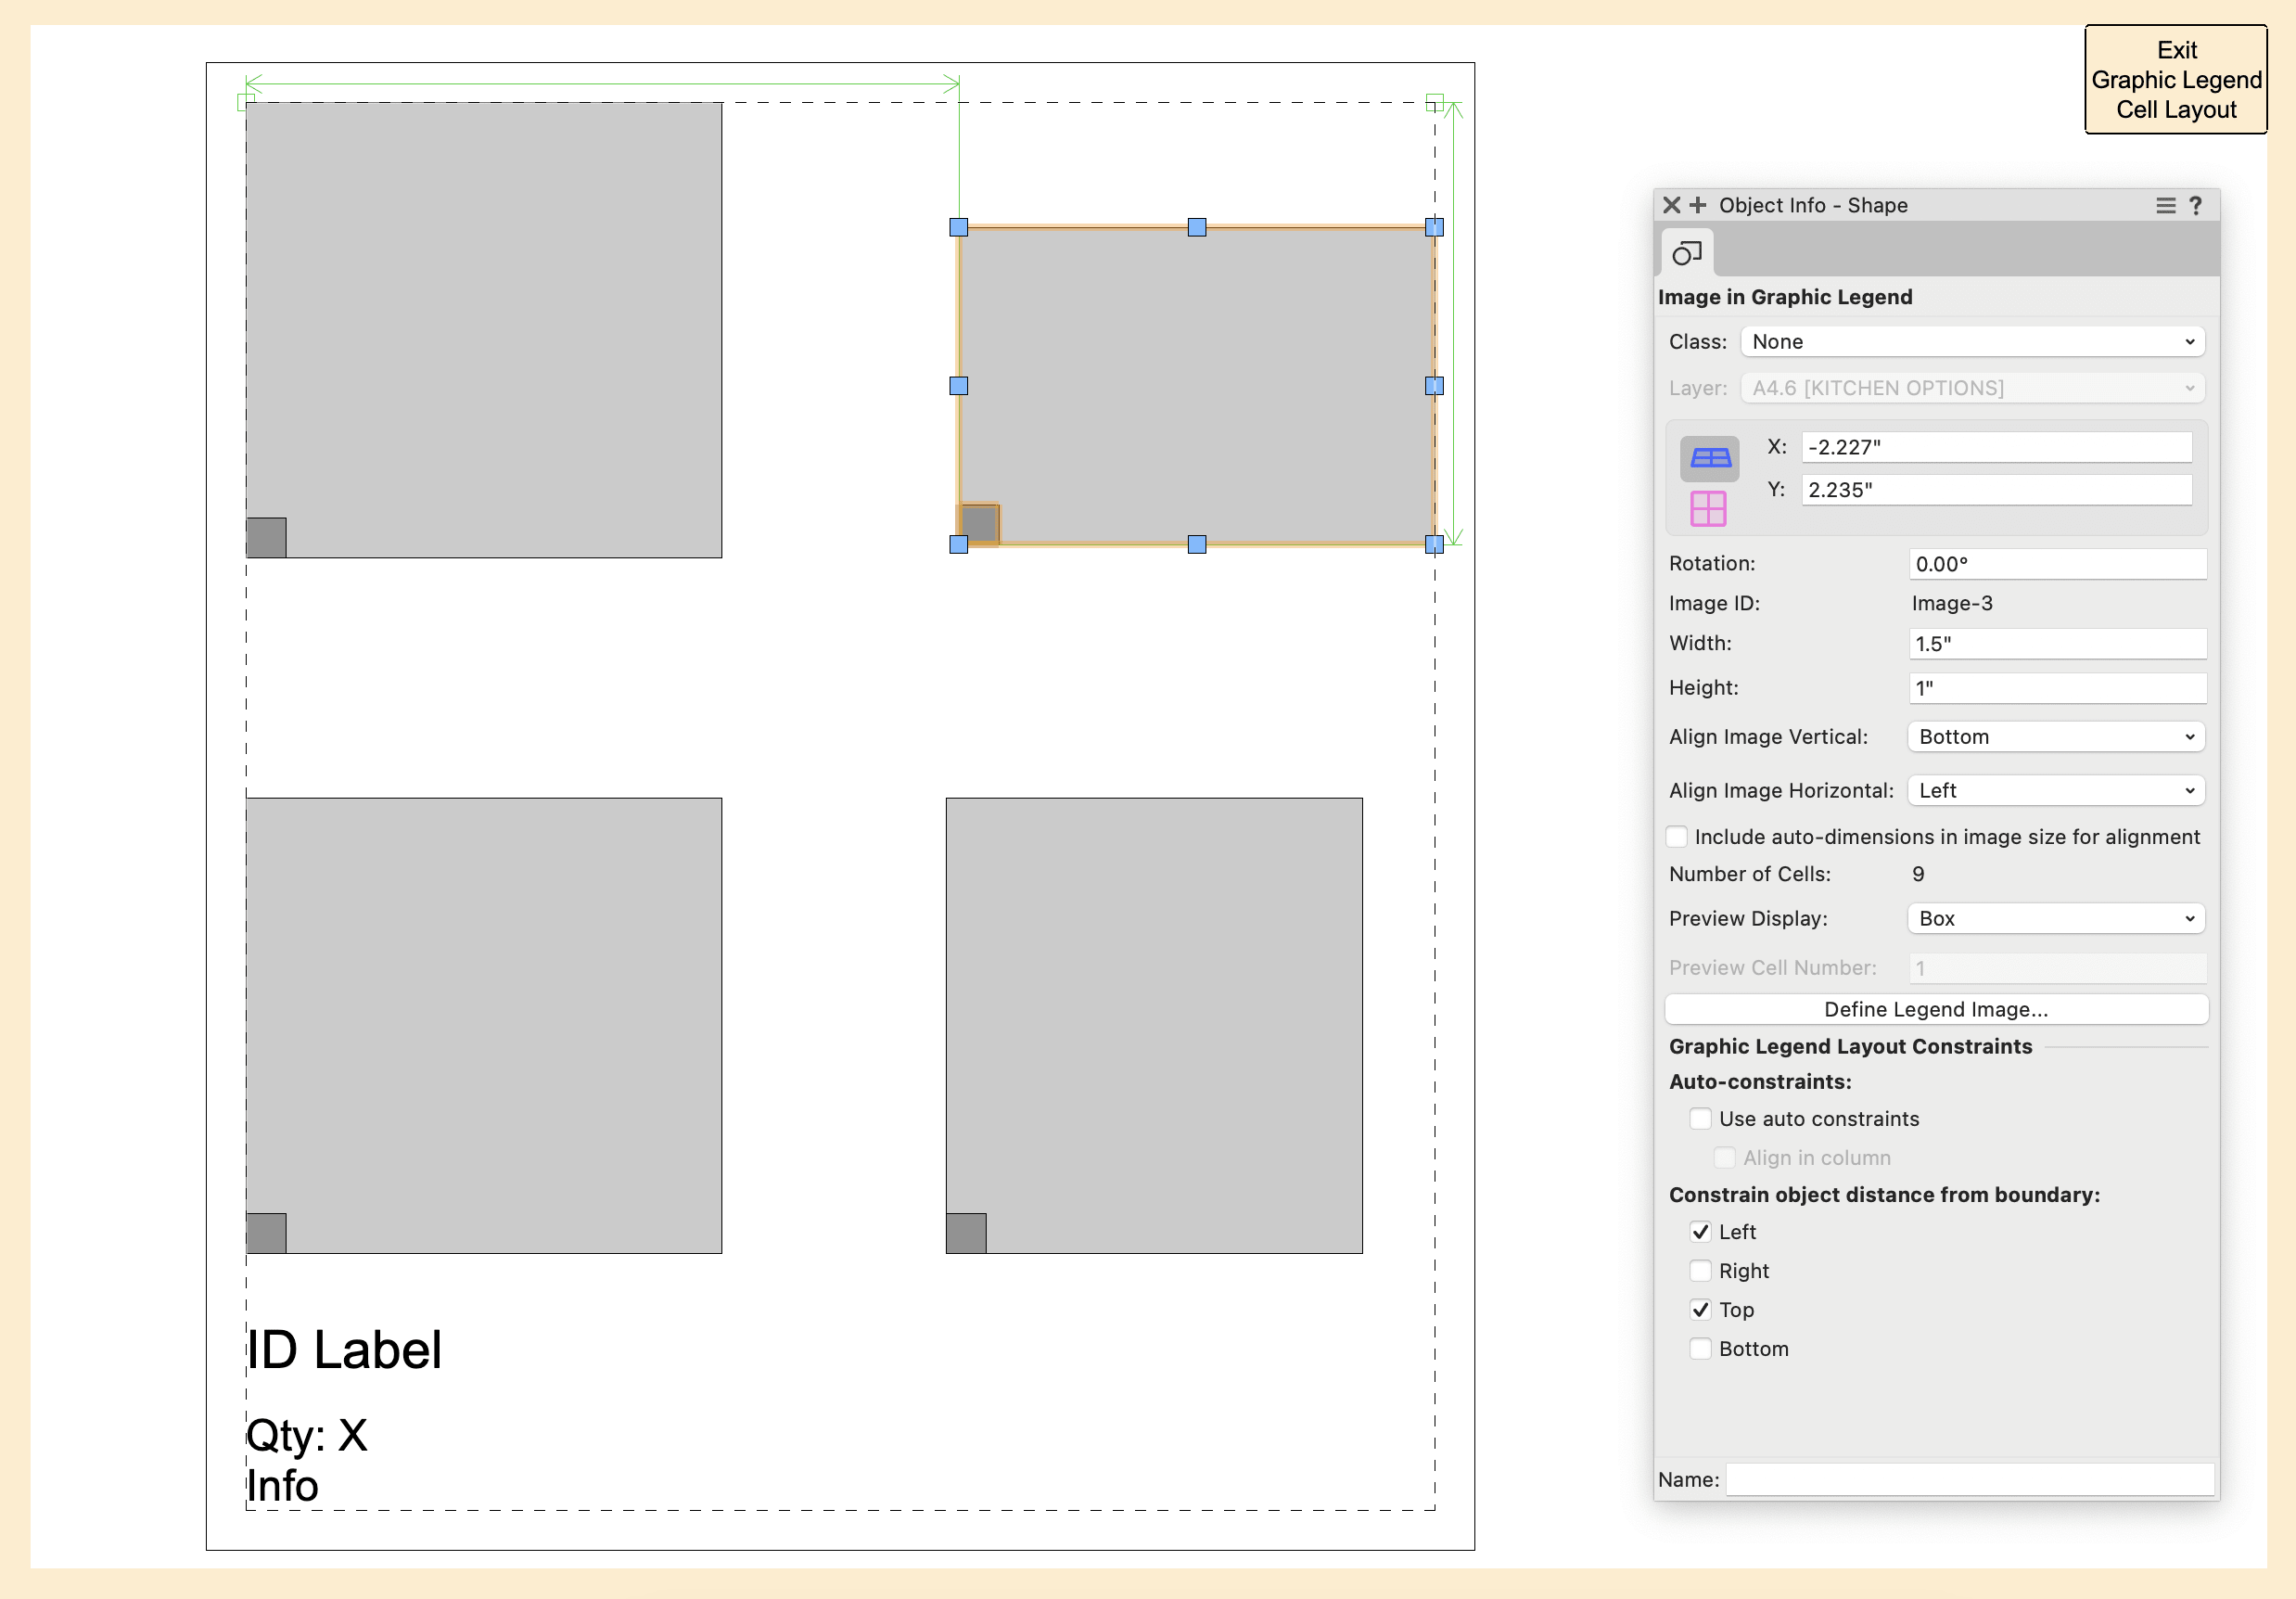
Task: Check the Bottom boundary constraint
Action: pyautogui.click(x=1700, y=1349)
